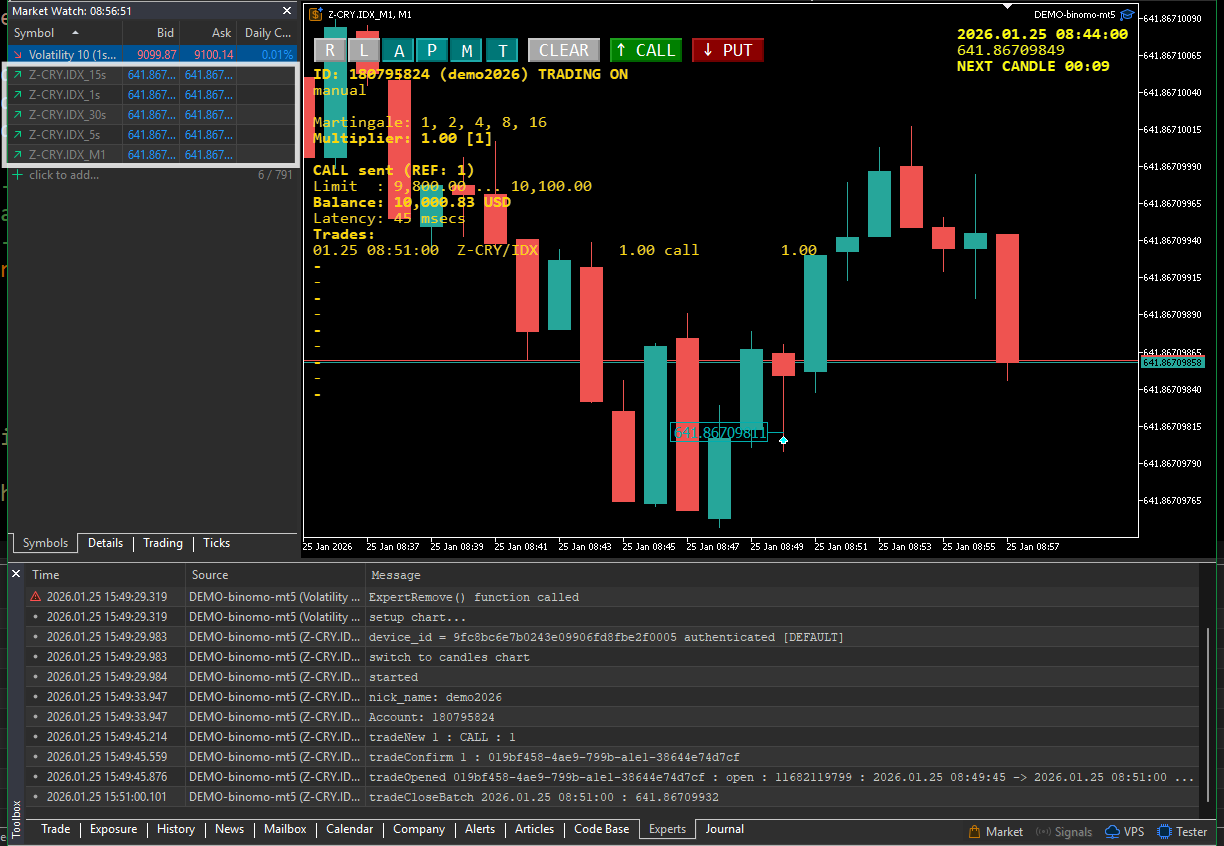The image size is (1224, 846).
Task: Select the Z-CRY.IDX_30s symbol row
Action: [x=153, y=115]
